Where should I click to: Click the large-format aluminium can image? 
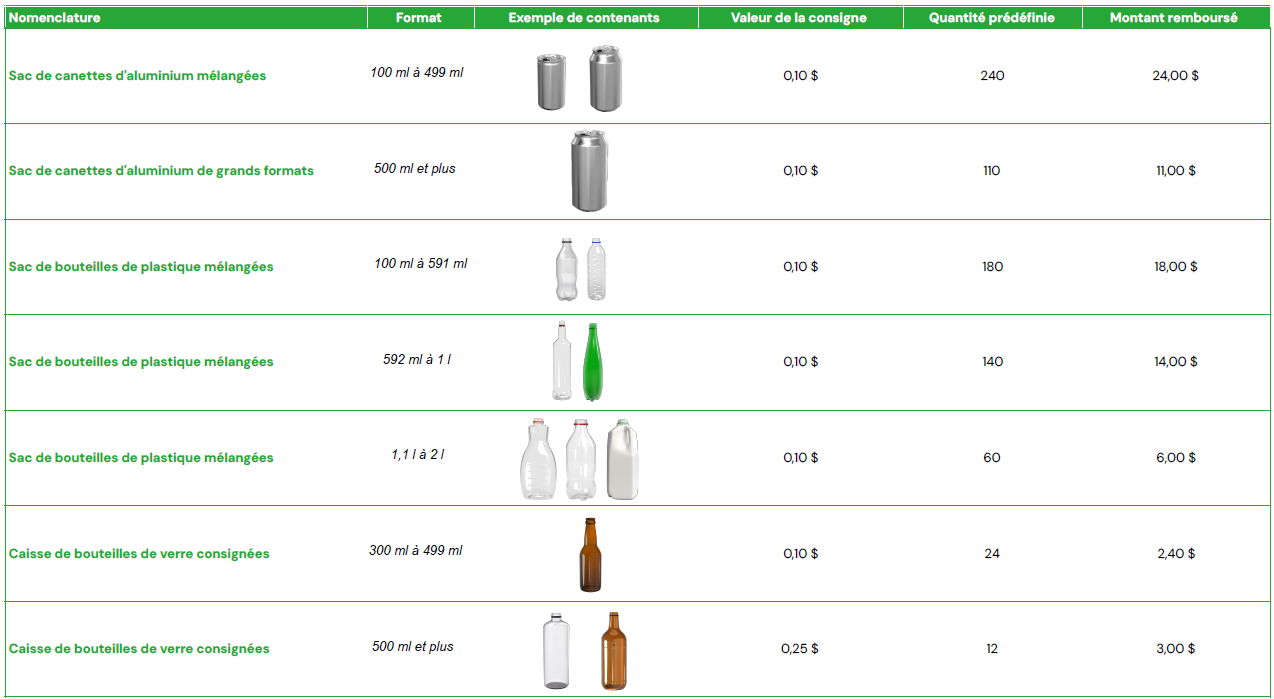(589, 171)
